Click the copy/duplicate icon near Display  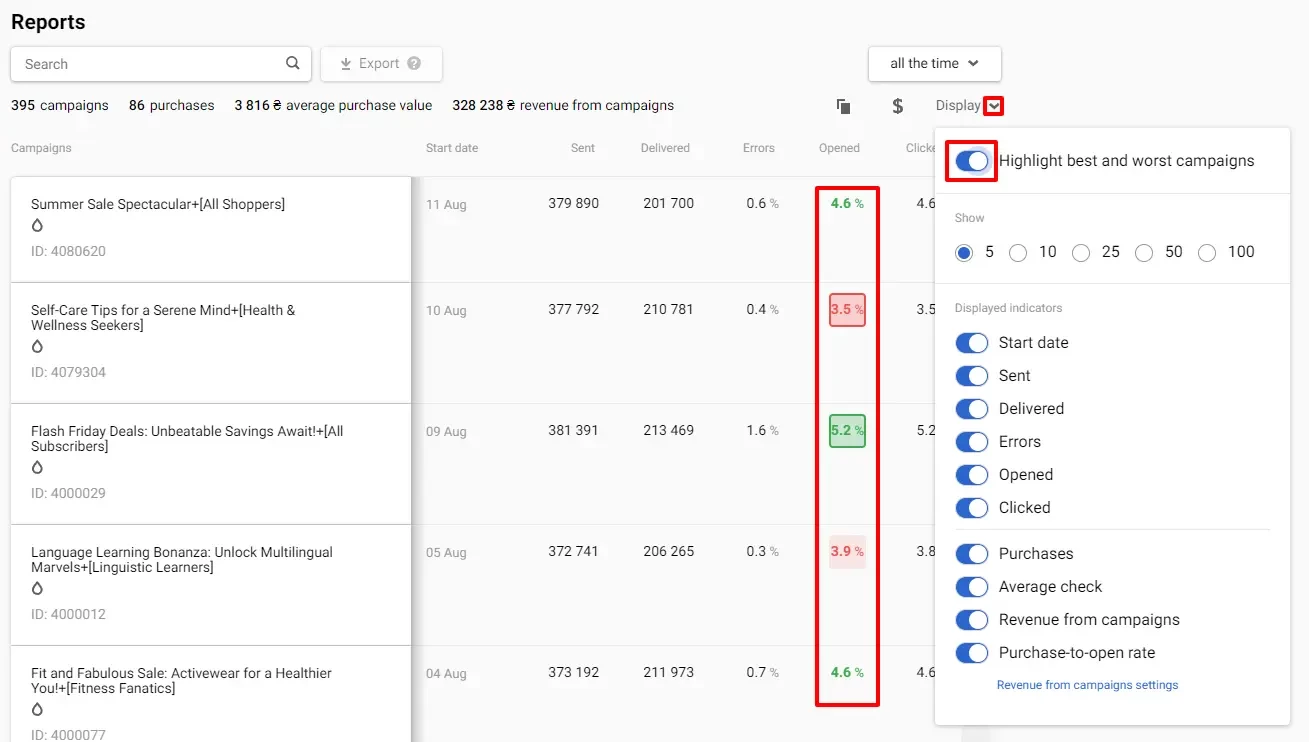(x=843, y=106)
